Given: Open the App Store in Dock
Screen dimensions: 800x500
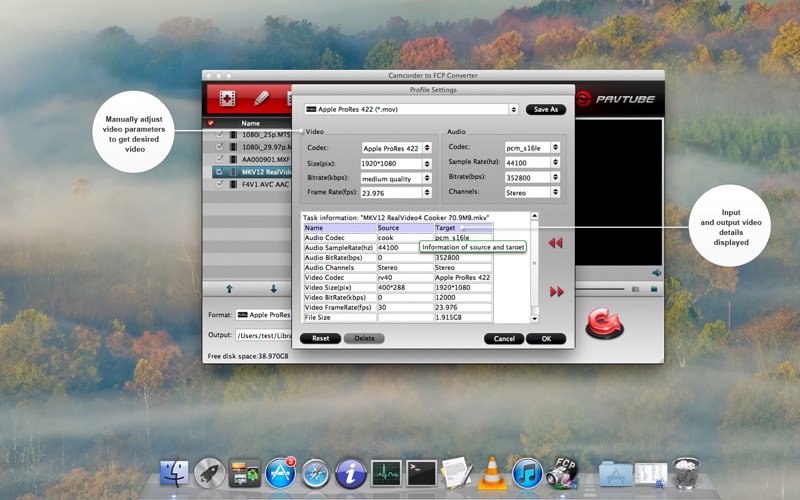Looking at the screenshot, I should [280, 473].
